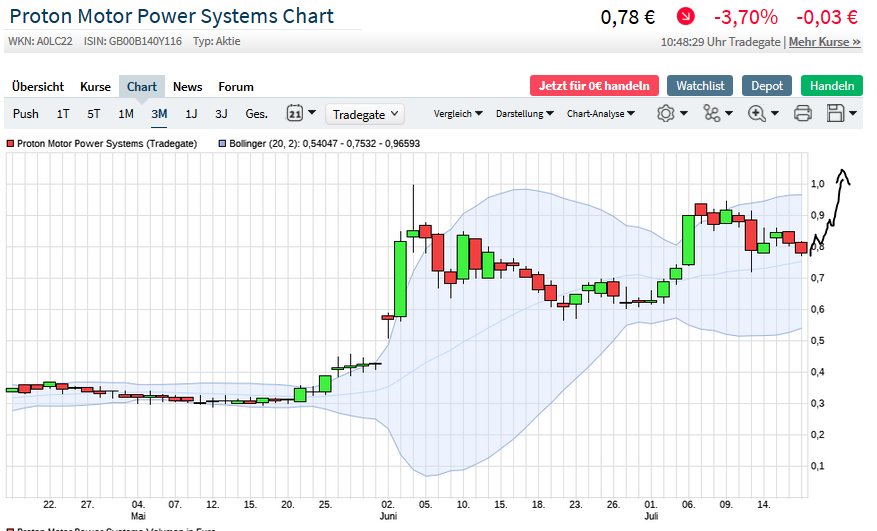Click the green Handeln button

click(x=832, y=86)
